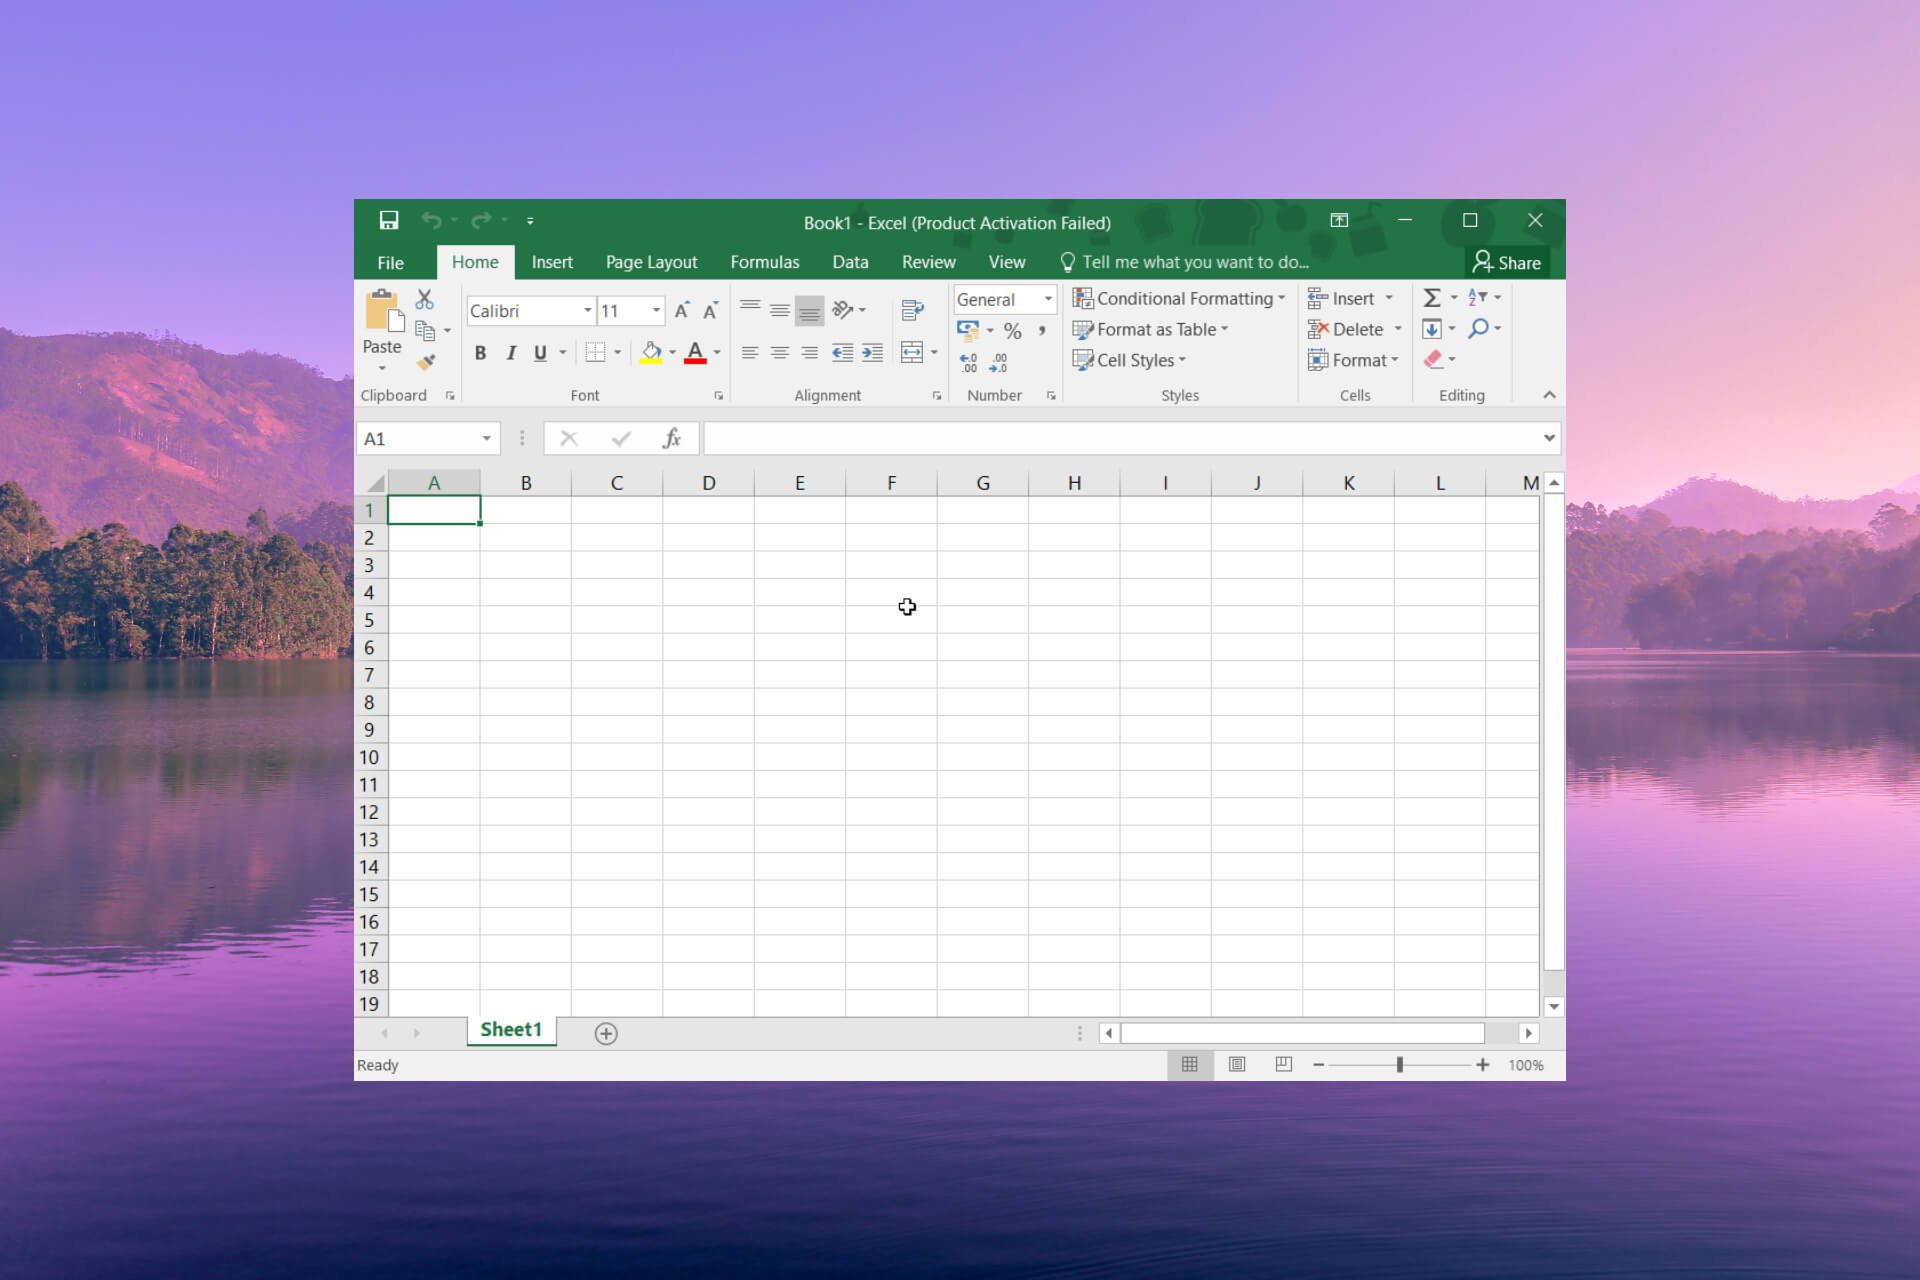
Task: Select the Format Painter brush icon
Action: coord(426,362)
